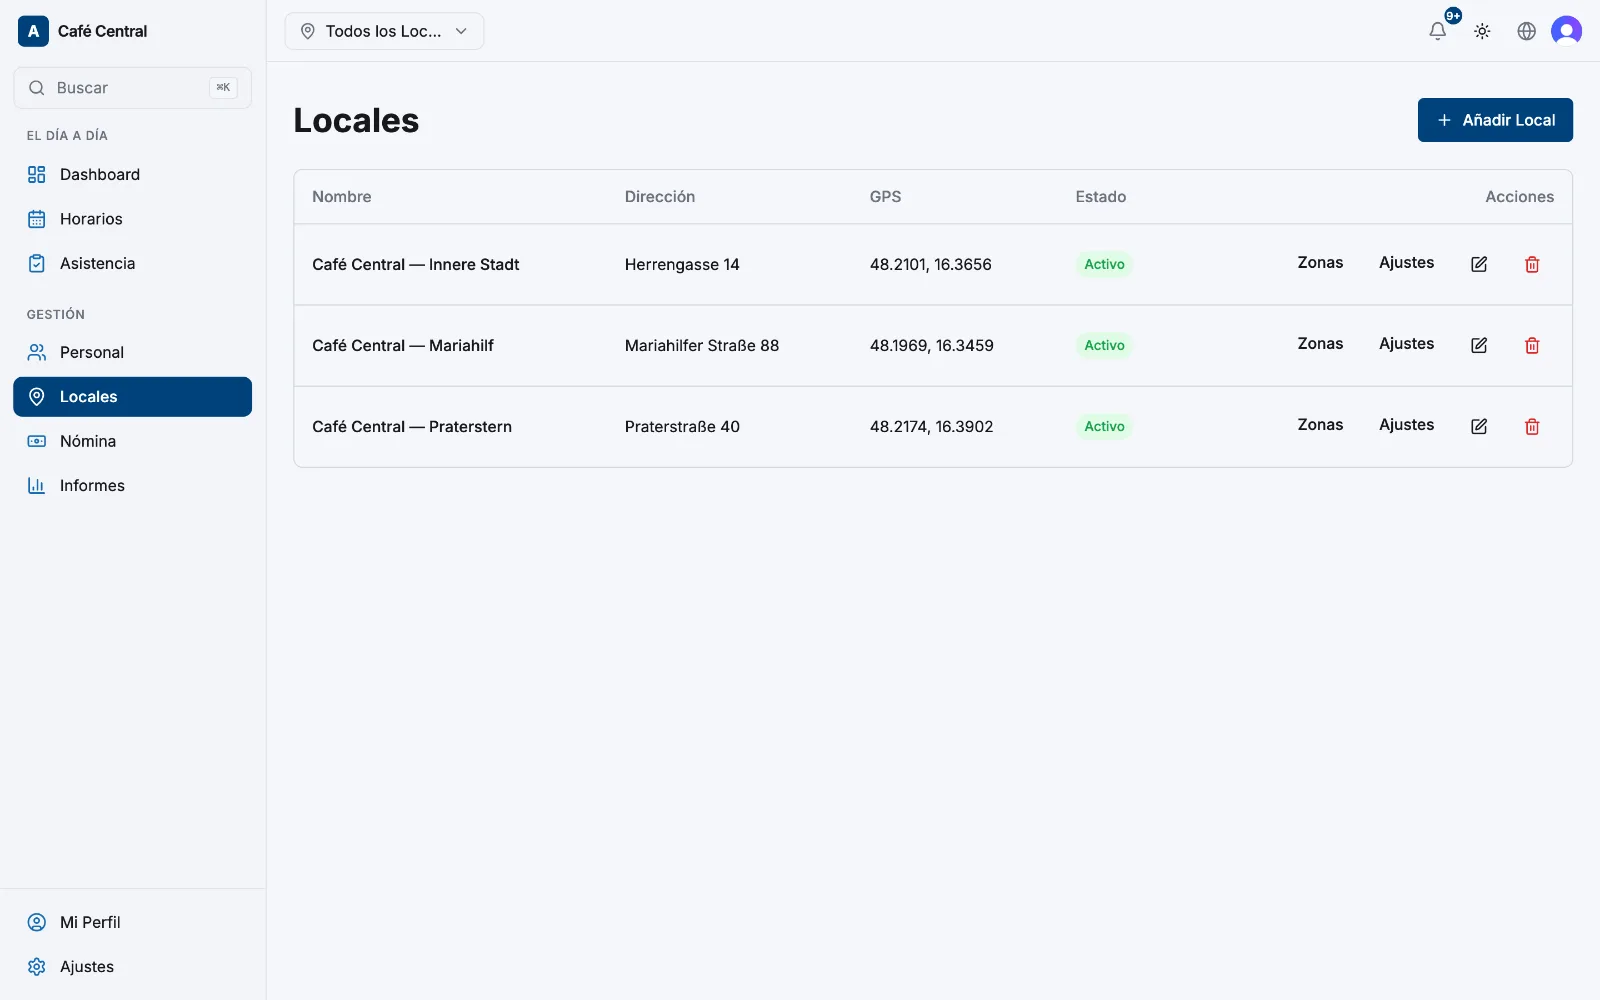Click the GPS column header
The image size is (1600, 1000).
click(x=885, y=197)
